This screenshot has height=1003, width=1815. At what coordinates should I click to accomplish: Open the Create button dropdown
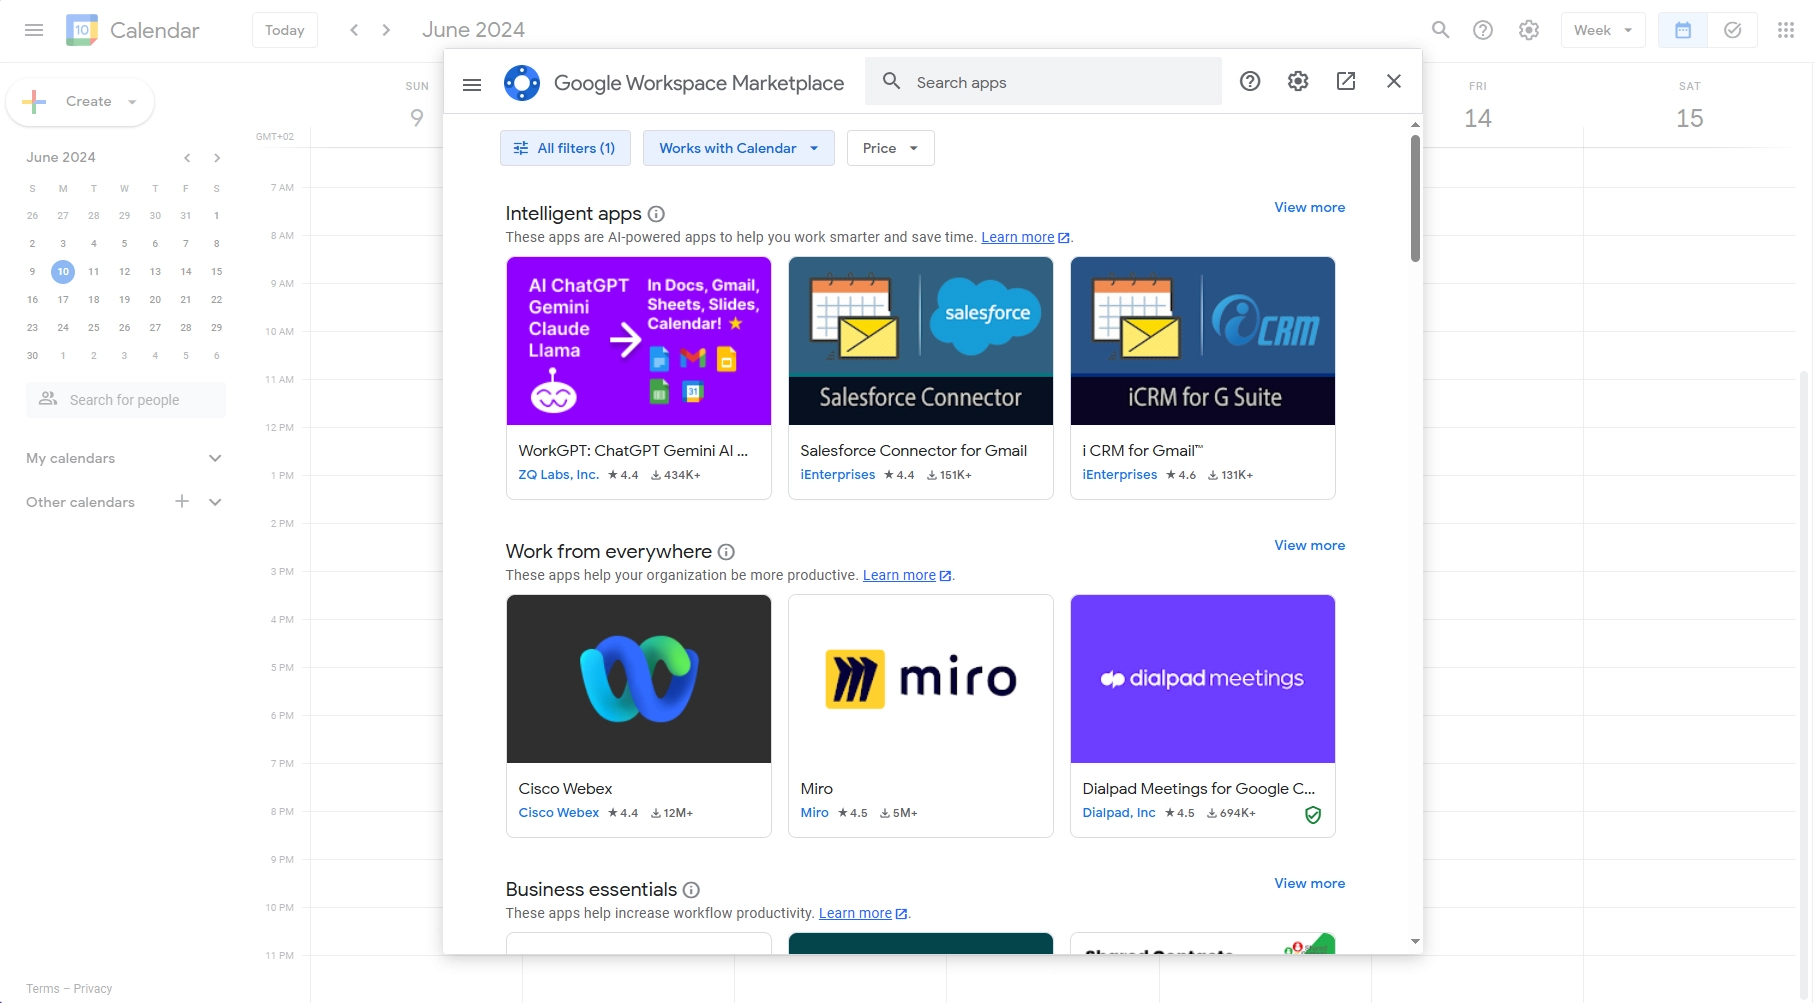pos(132,102)
